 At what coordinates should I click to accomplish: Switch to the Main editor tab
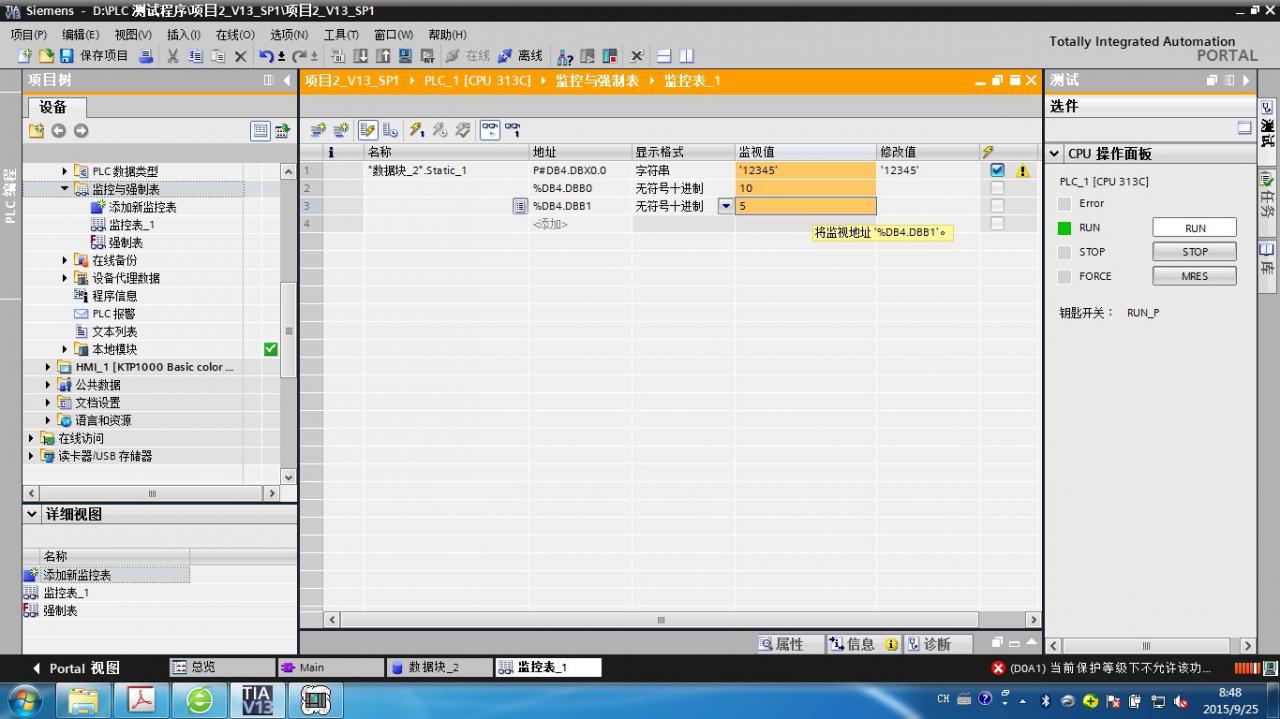[x=331, y=667]
